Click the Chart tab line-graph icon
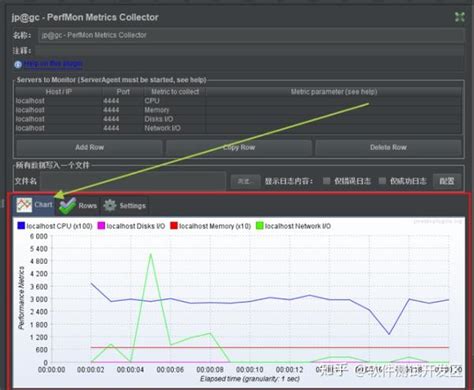The height and width of the screenshot is (390, 474). pos(24,205)
